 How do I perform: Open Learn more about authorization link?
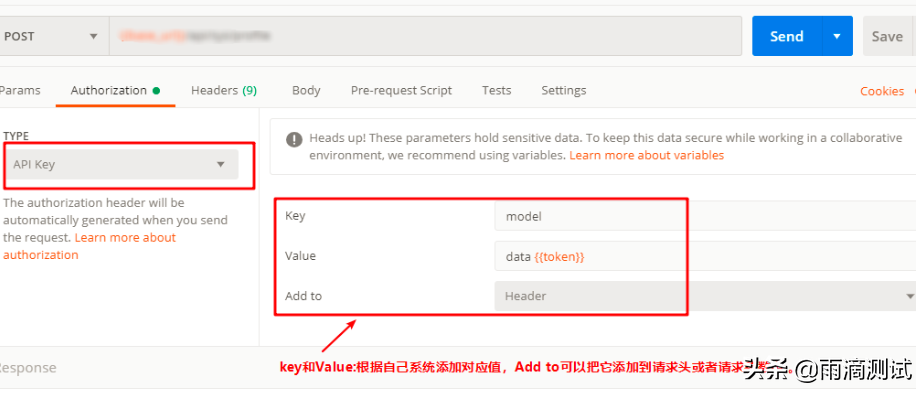pos(90,246)
